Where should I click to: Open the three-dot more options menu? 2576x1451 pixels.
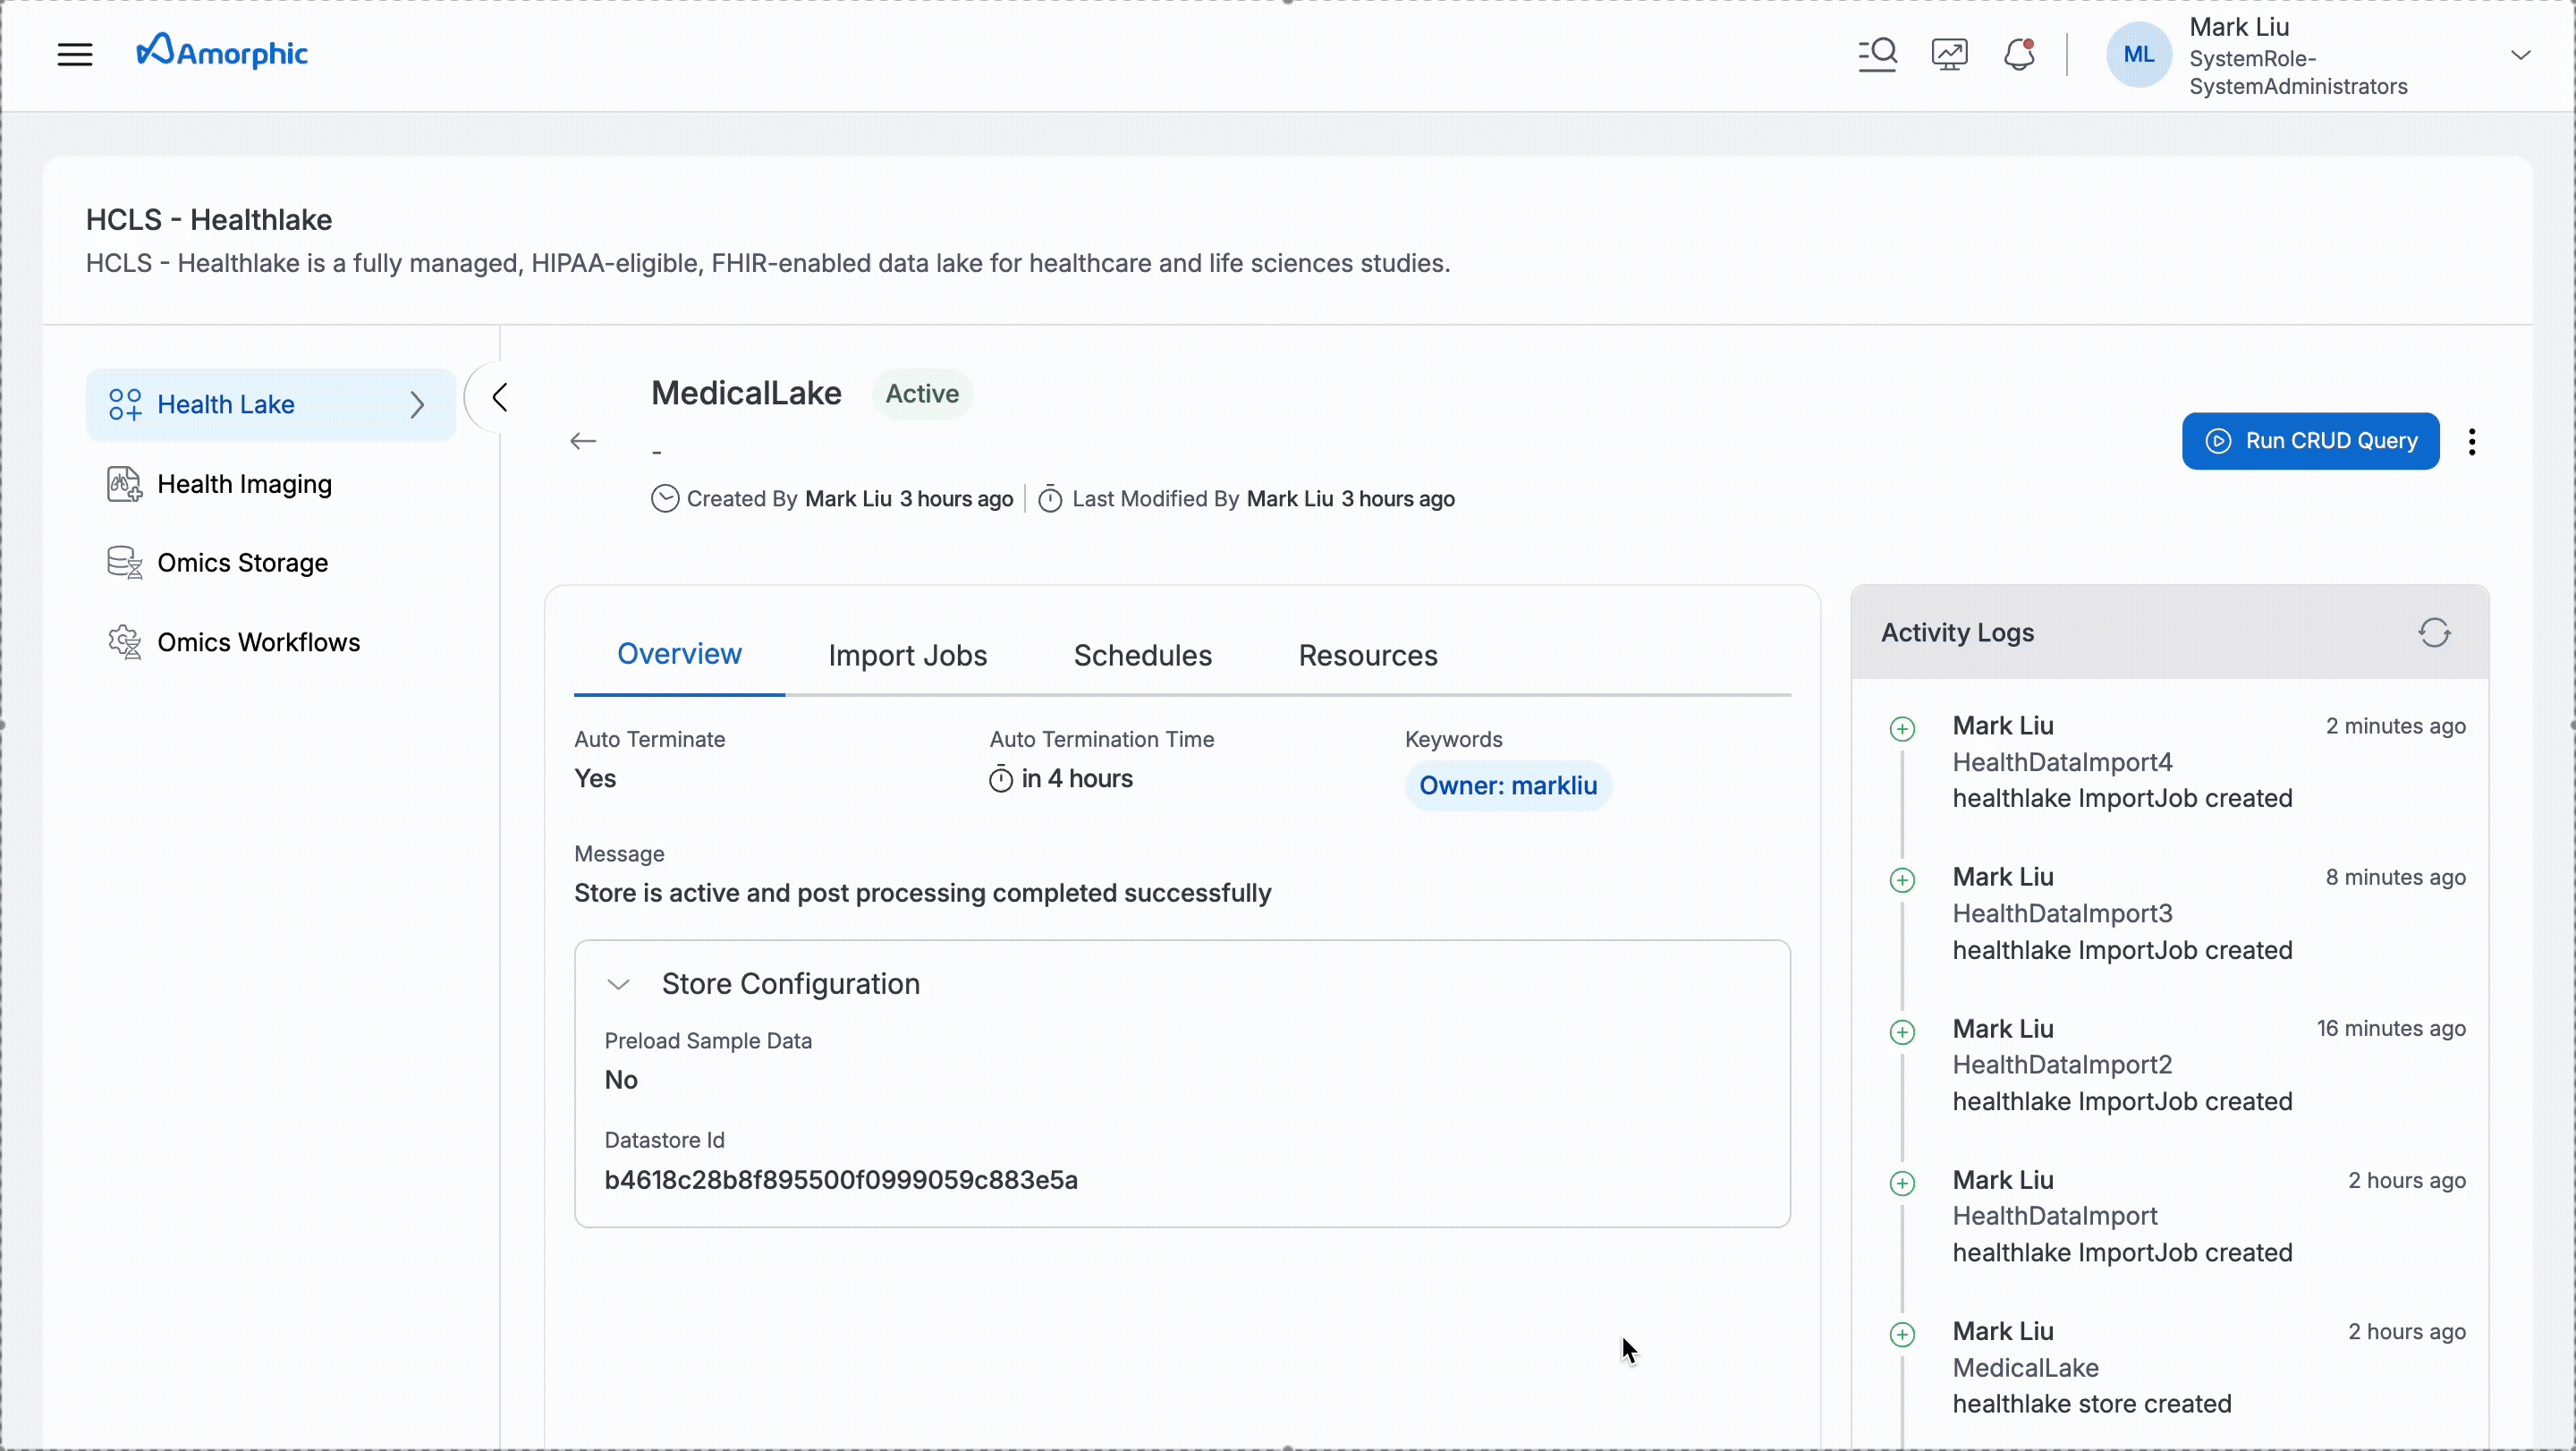(2472, 441)
